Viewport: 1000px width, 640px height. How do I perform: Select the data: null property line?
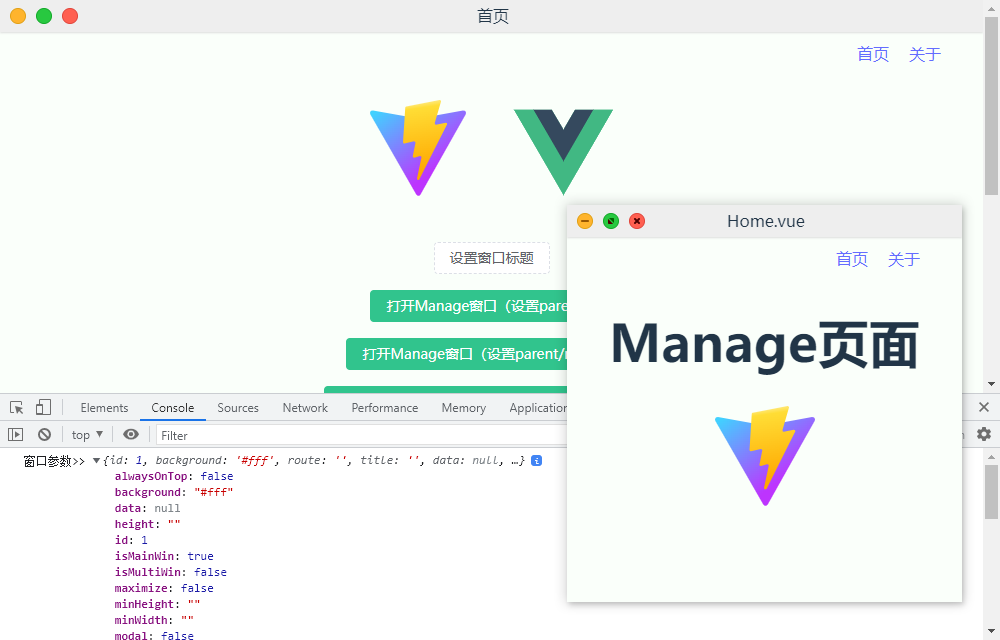(147, 508)
